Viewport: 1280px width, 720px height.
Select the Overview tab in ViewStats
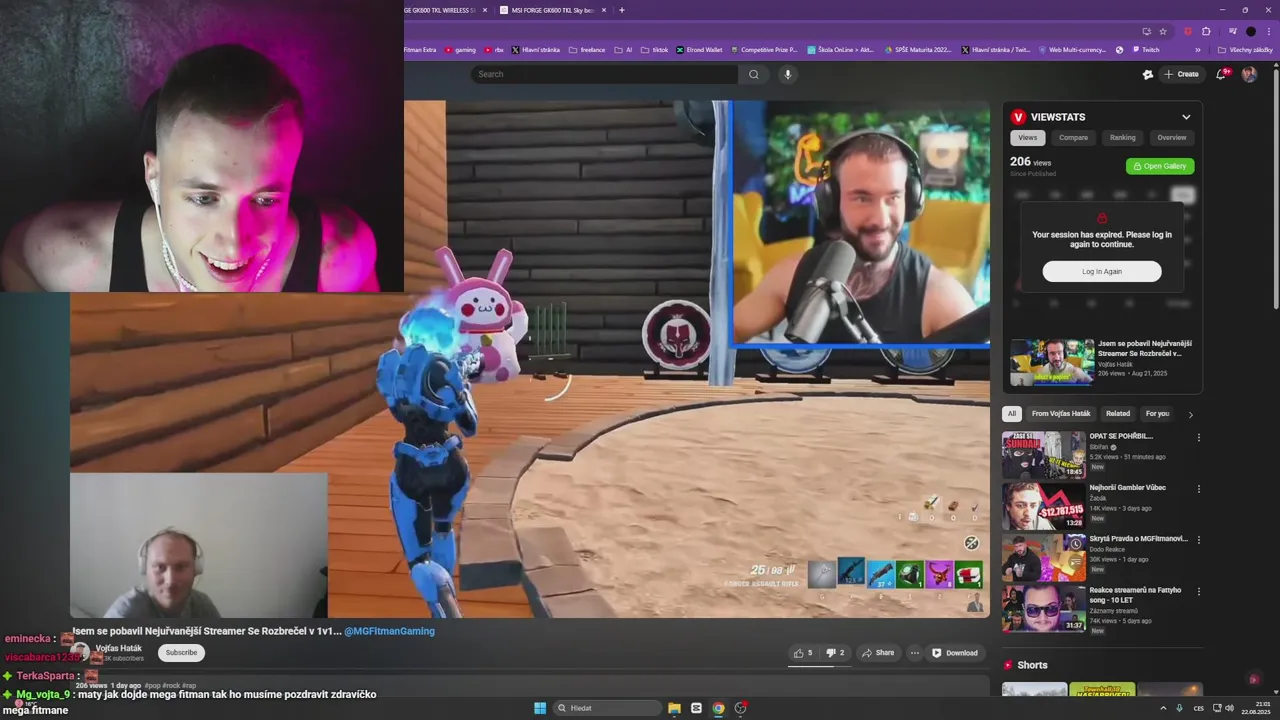coord(1171,137)
